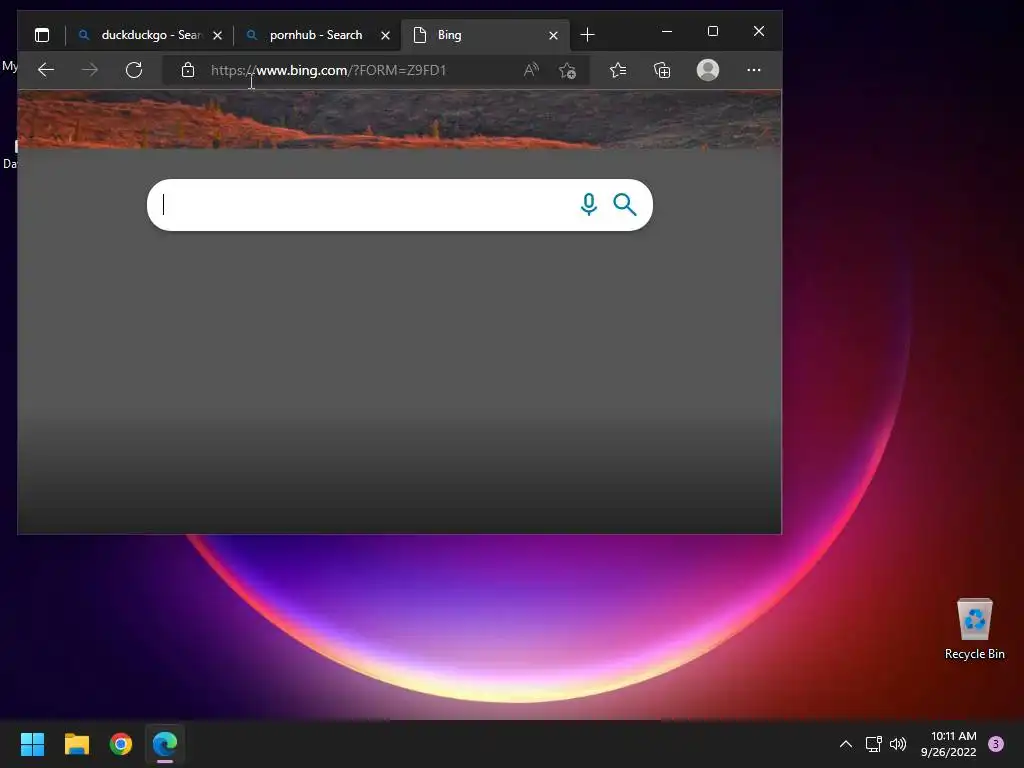Switch to the duckduckgo Search tab
The height and width of the screenshot is (768, 1024).
coord(150,35)
